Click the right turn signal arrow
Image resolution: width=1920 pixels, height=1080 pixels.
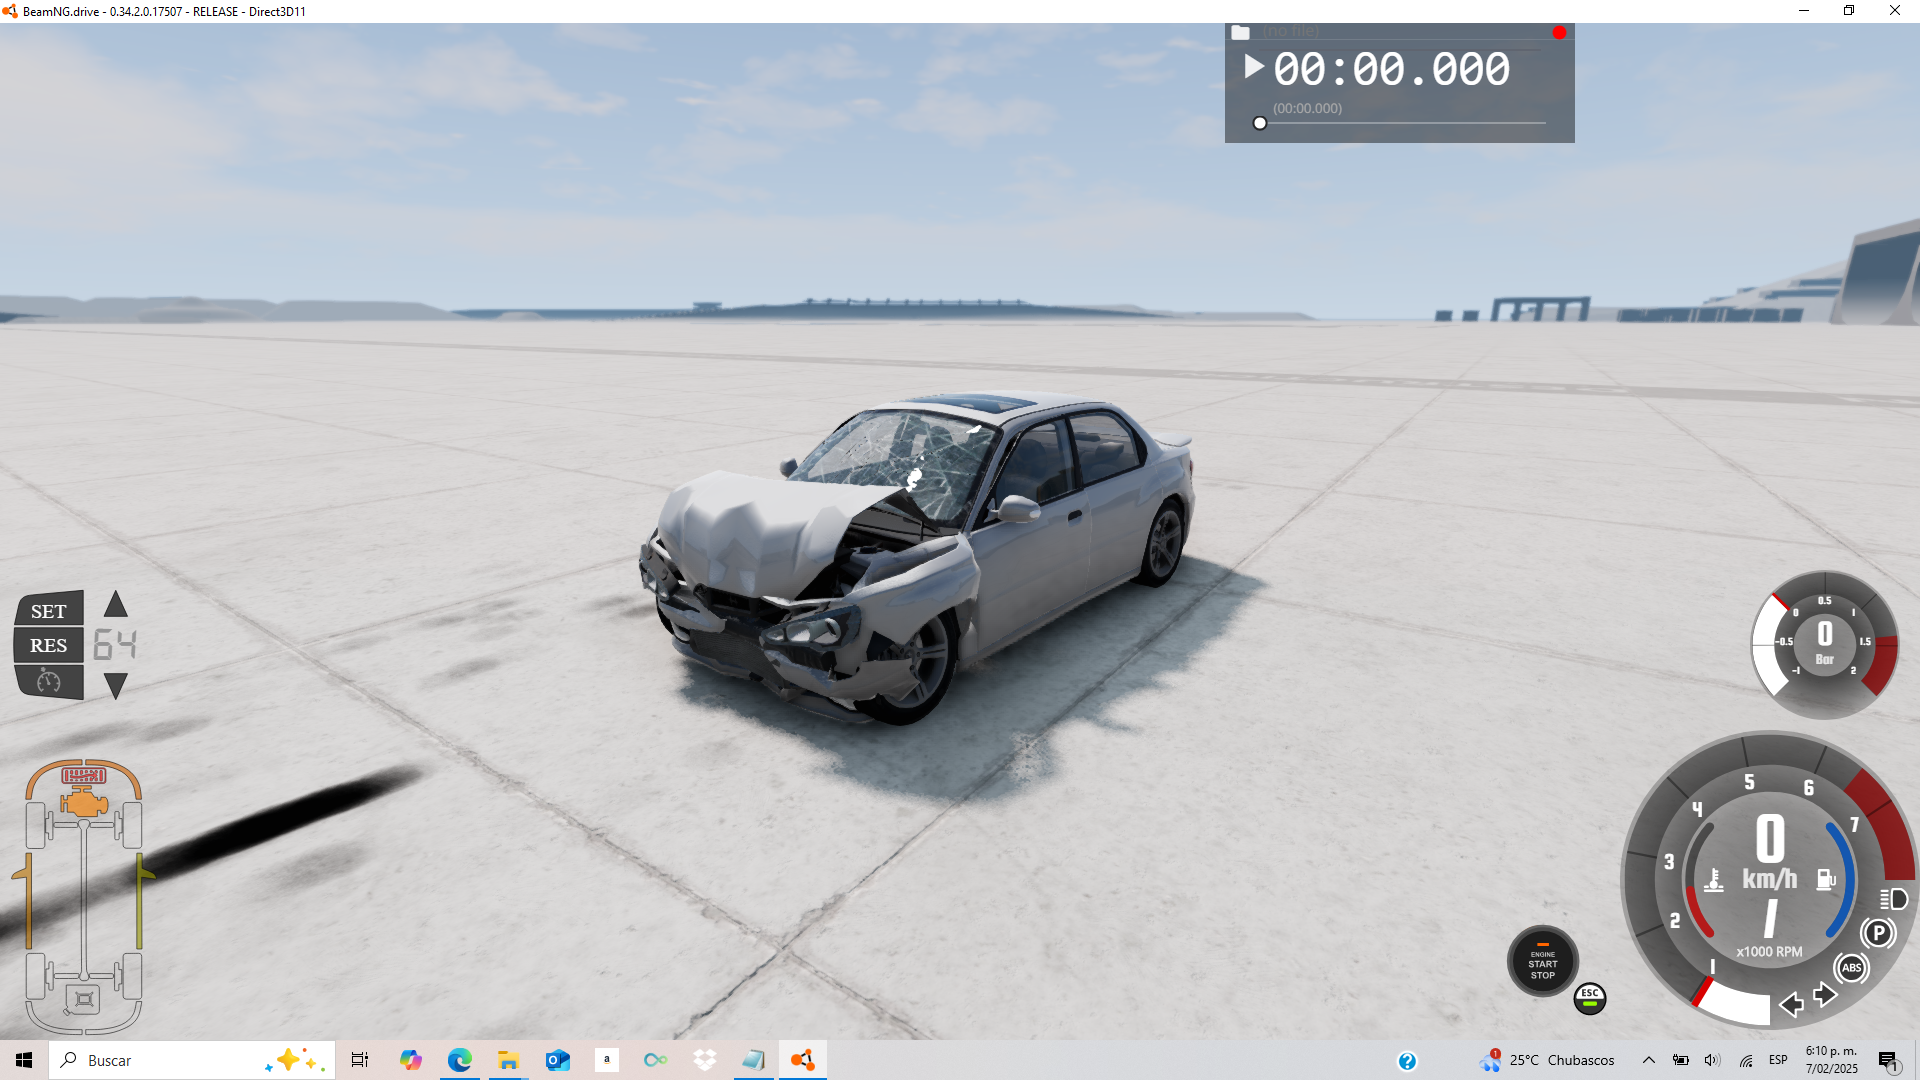1825,994
